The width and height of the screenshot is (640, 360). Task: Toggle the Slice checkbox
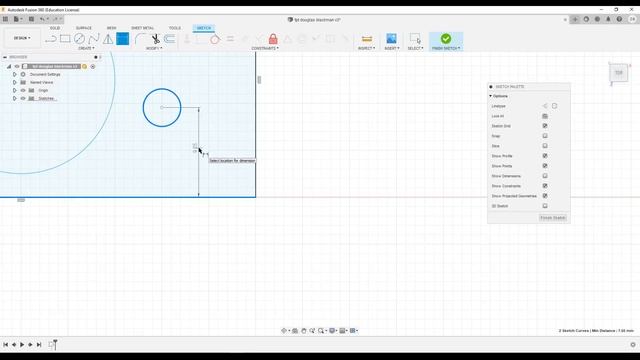coord(545,146)
